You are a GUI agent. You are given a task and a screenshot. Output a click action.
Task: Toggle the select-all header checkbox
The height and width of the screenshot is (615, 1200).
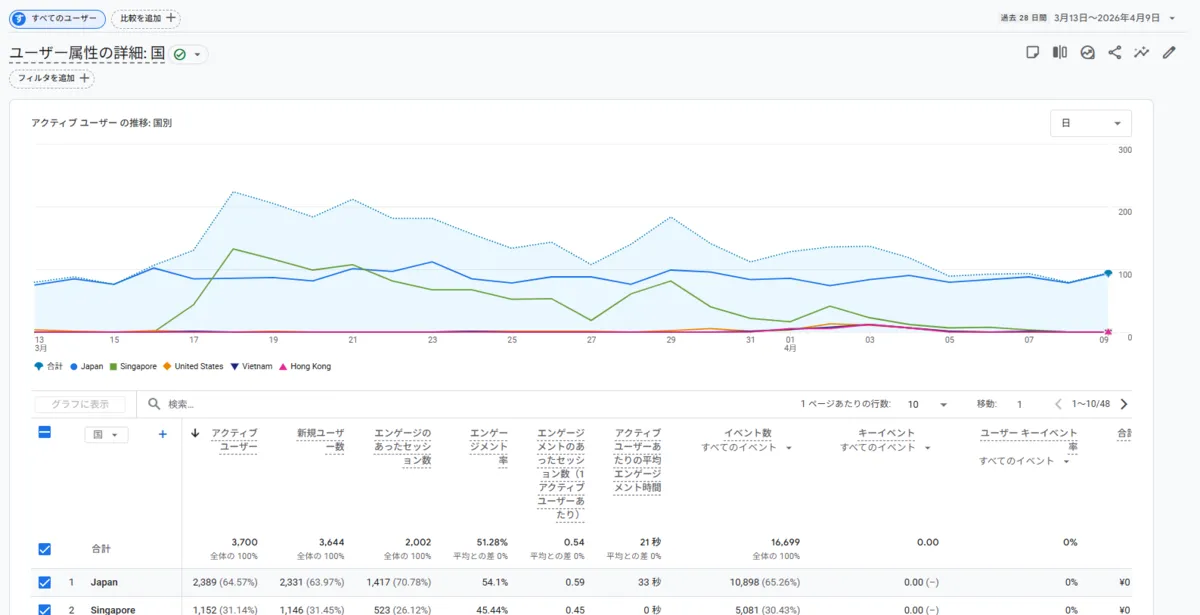click(x=44, y=433)
